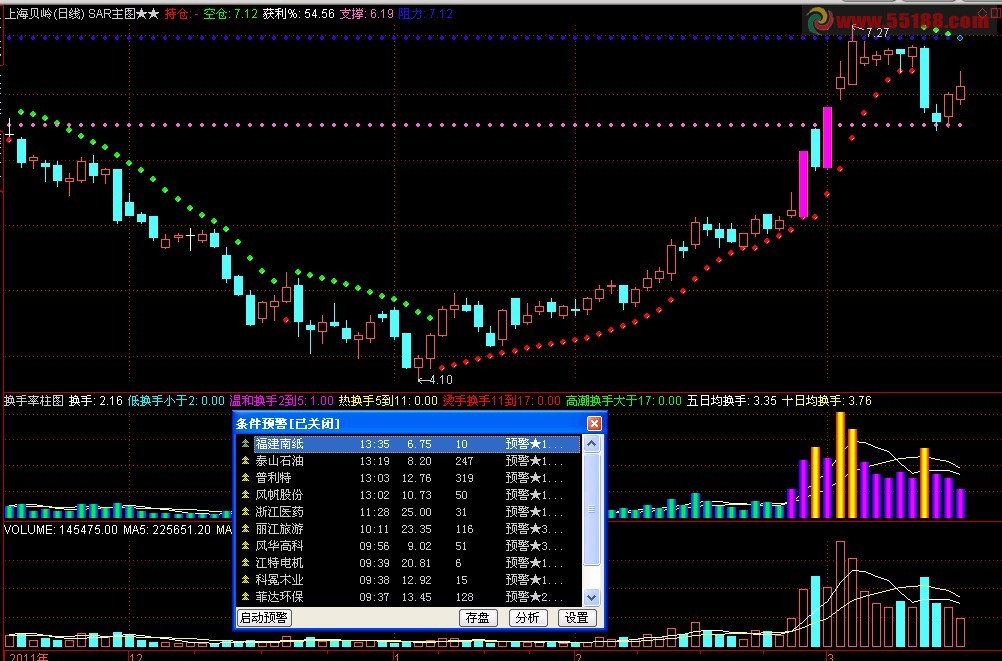Click the 存盘 button

coord(477,618)
